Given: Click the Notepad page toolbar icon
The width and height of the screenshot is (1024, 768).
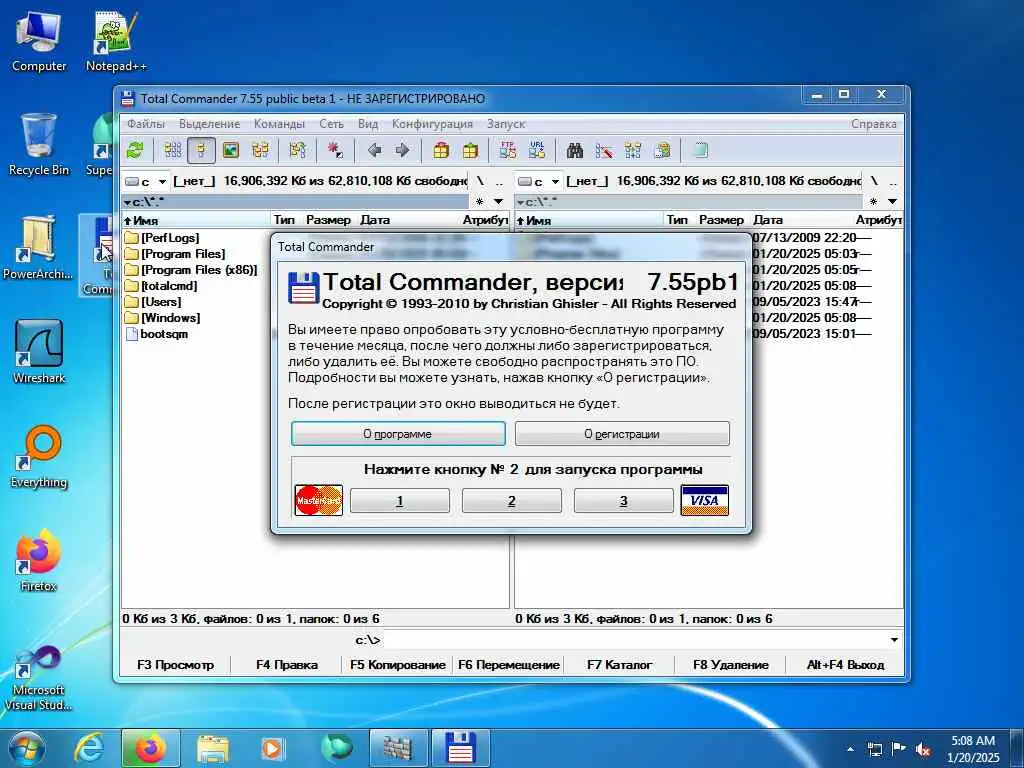Looking at the screenshot, I should [x=700, y=151].
